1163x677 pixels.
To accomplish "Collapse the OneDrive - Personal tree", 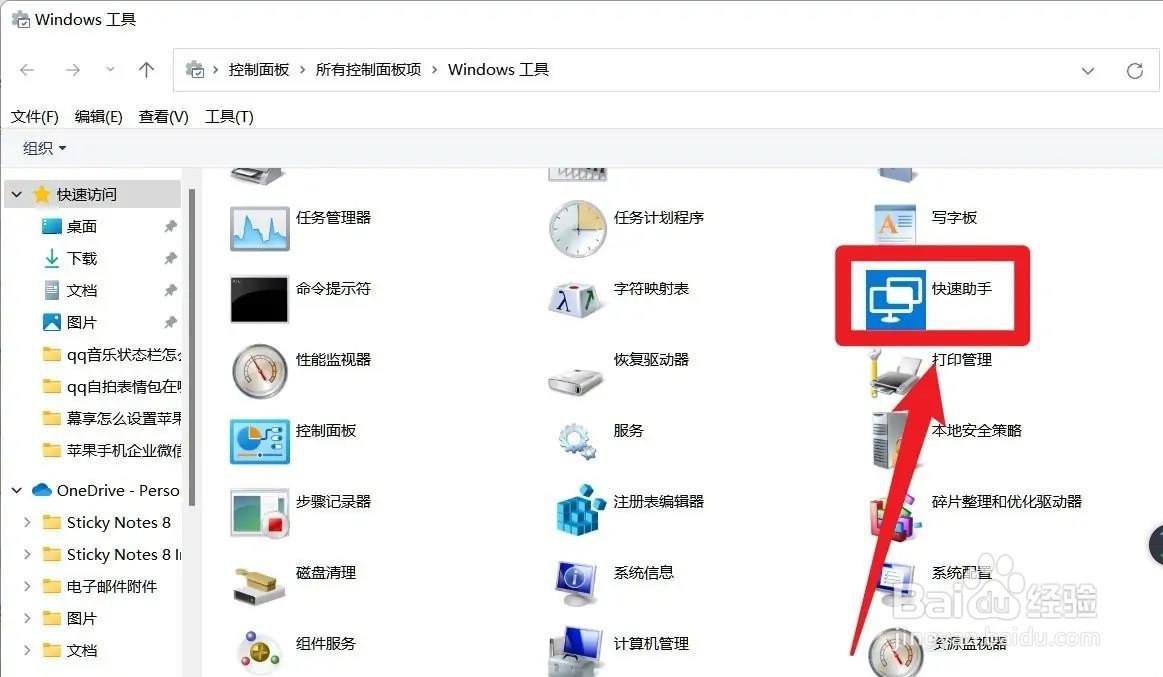I will pos(16,490).
